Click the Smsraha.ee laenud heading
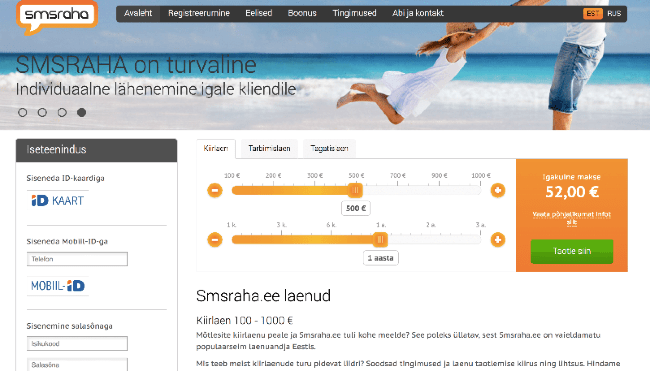650x371 pixels. pyautogui.click(x=263, y=296)
